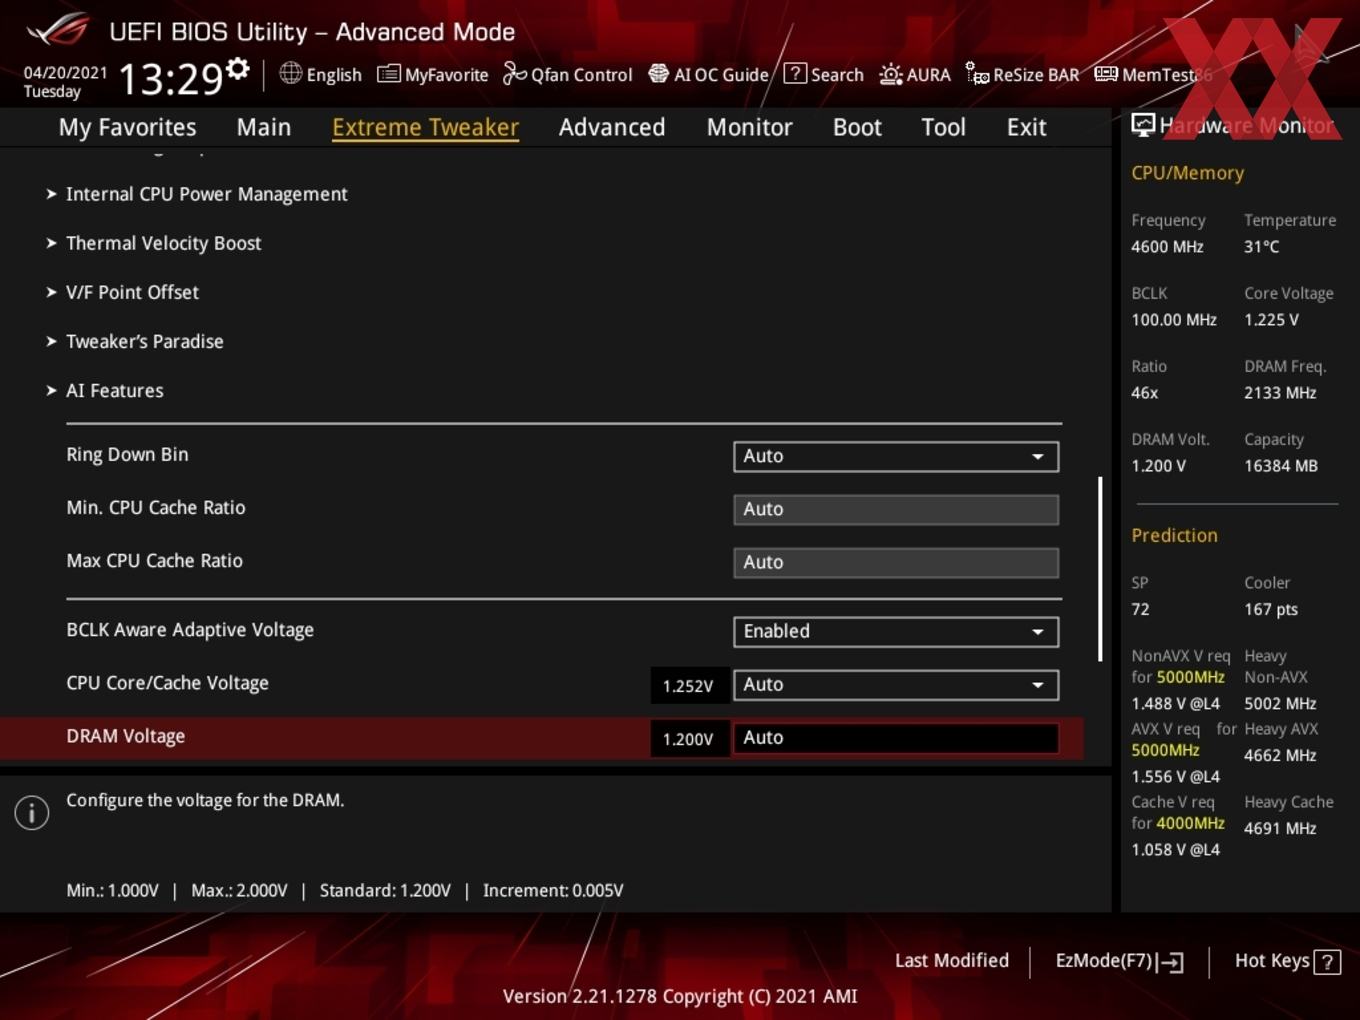Click the ROG logo at top left
Screen dimensions: 1360x1020
click(x=58, y=30)
